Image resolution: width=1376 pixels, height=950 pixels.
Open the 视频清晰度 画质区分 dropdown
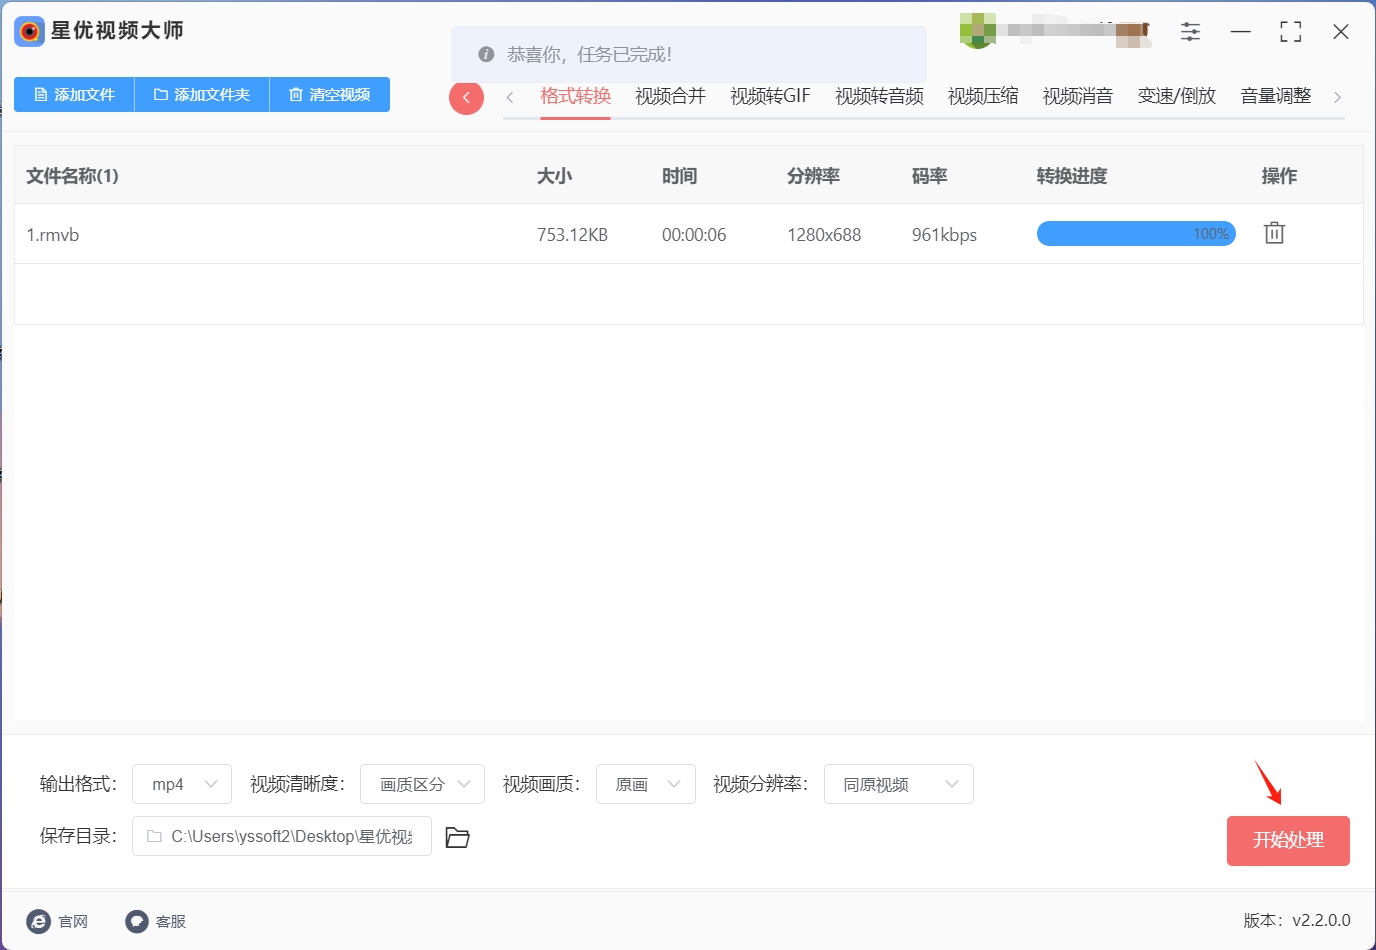pos(422,784)
